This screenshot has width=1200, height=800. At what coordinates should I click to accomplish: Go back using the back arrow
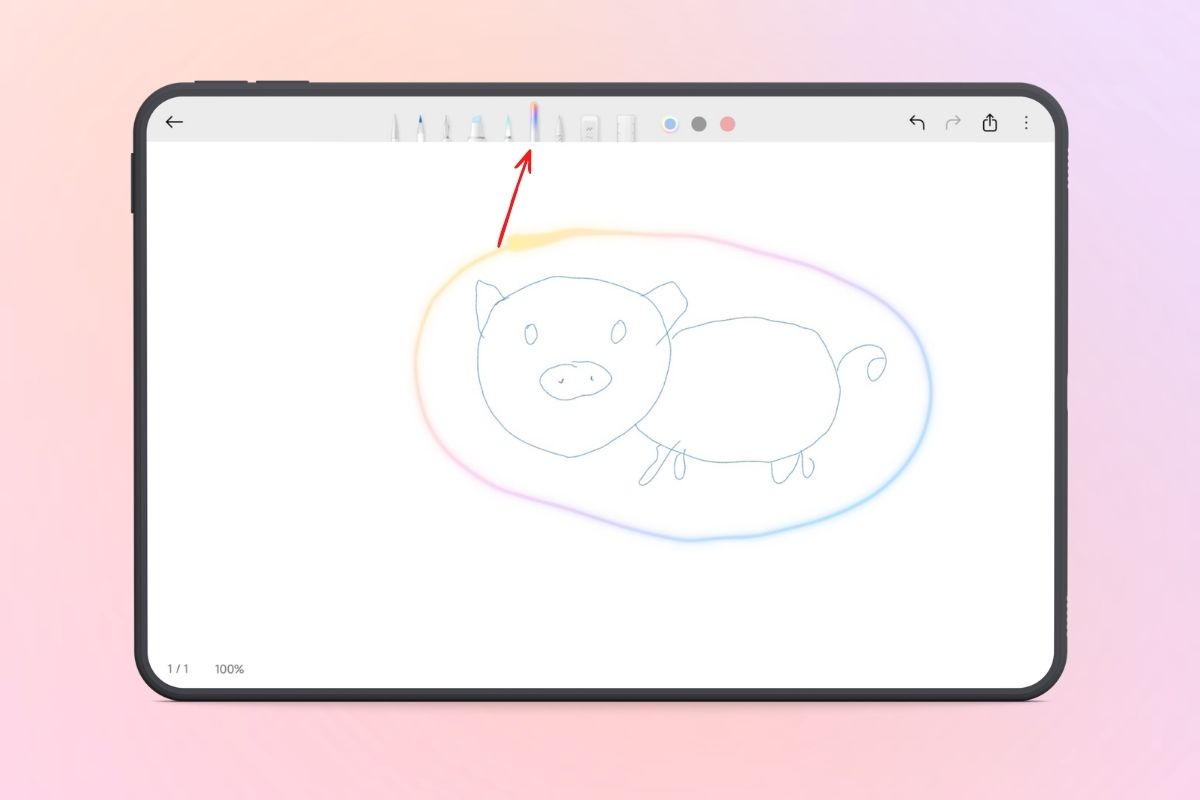pos(175,121)
